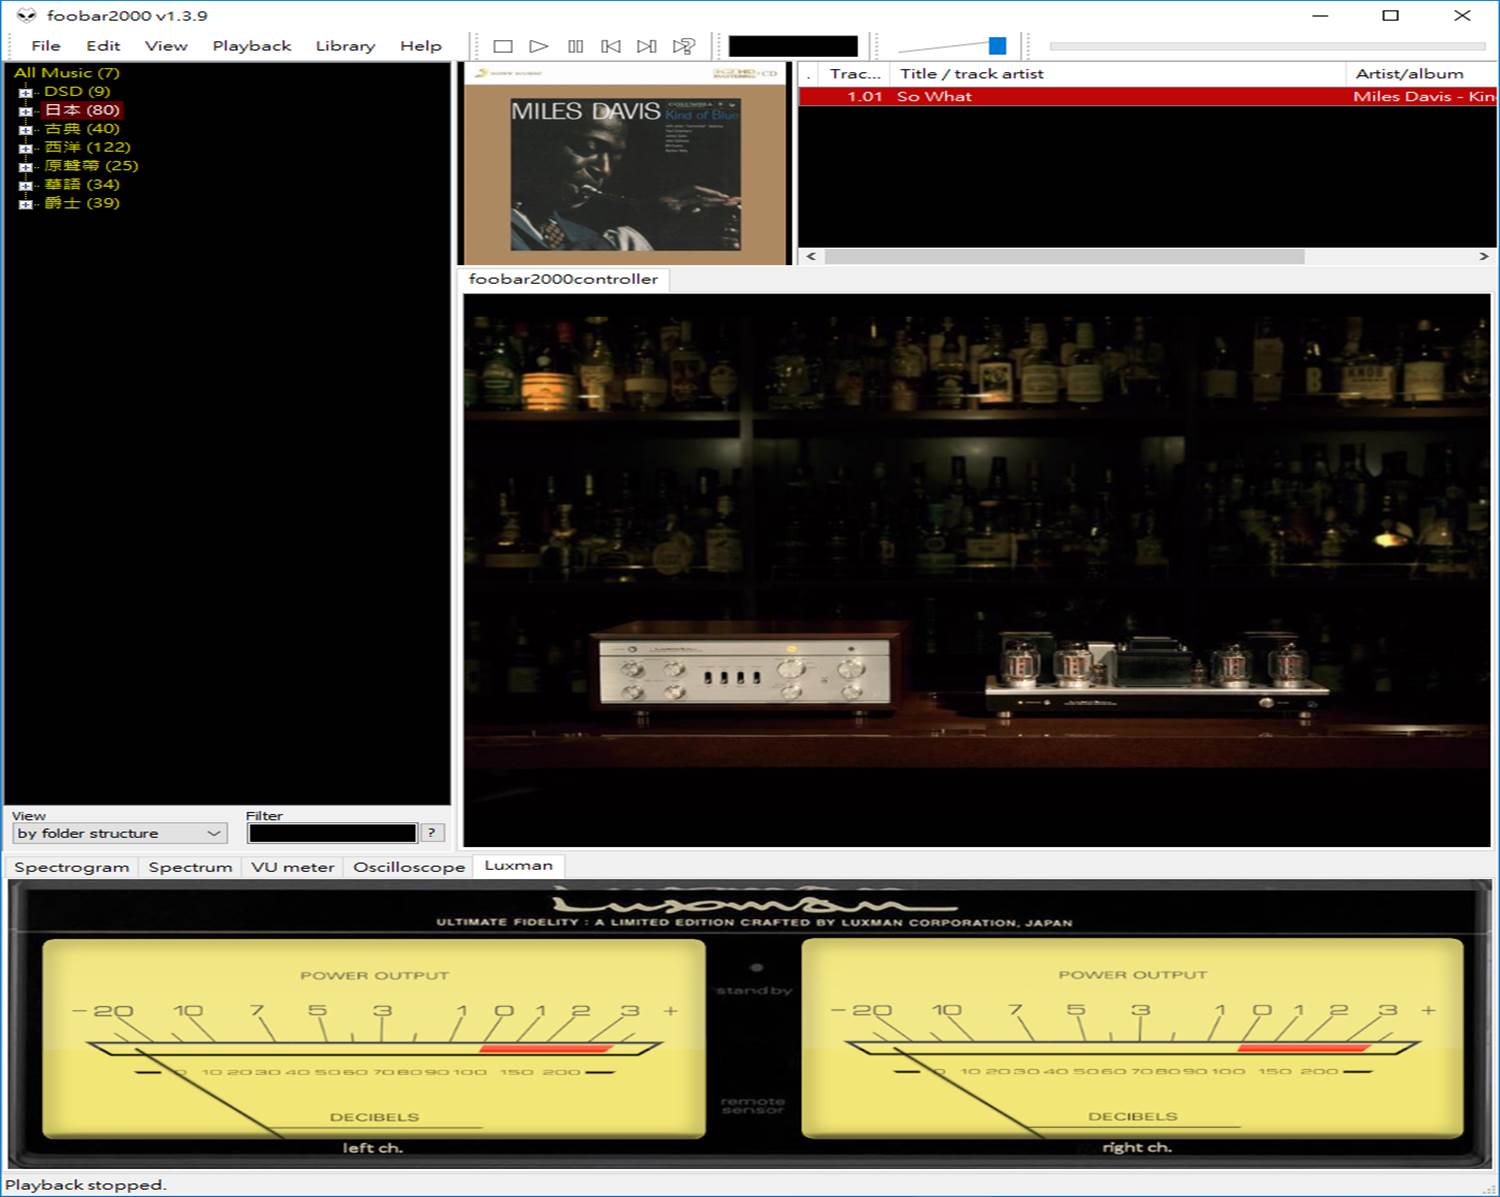Viewport: 1500px width, 1197px height.
Task: Skip to next track button
Action: (x=647, y=46)
